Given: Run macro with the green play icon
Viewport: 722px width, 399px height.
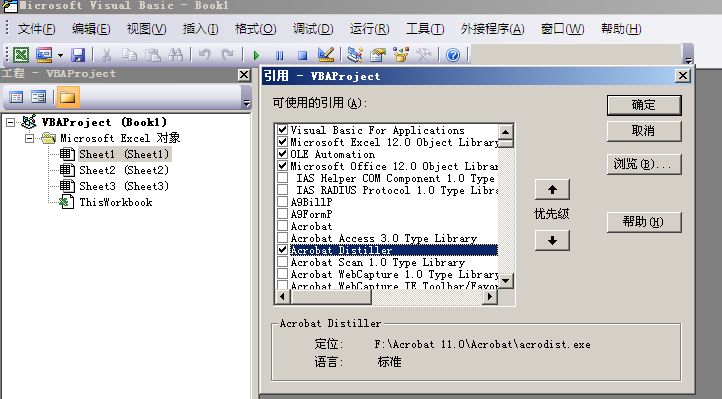Looking at the screenshot, I should 256,56.
